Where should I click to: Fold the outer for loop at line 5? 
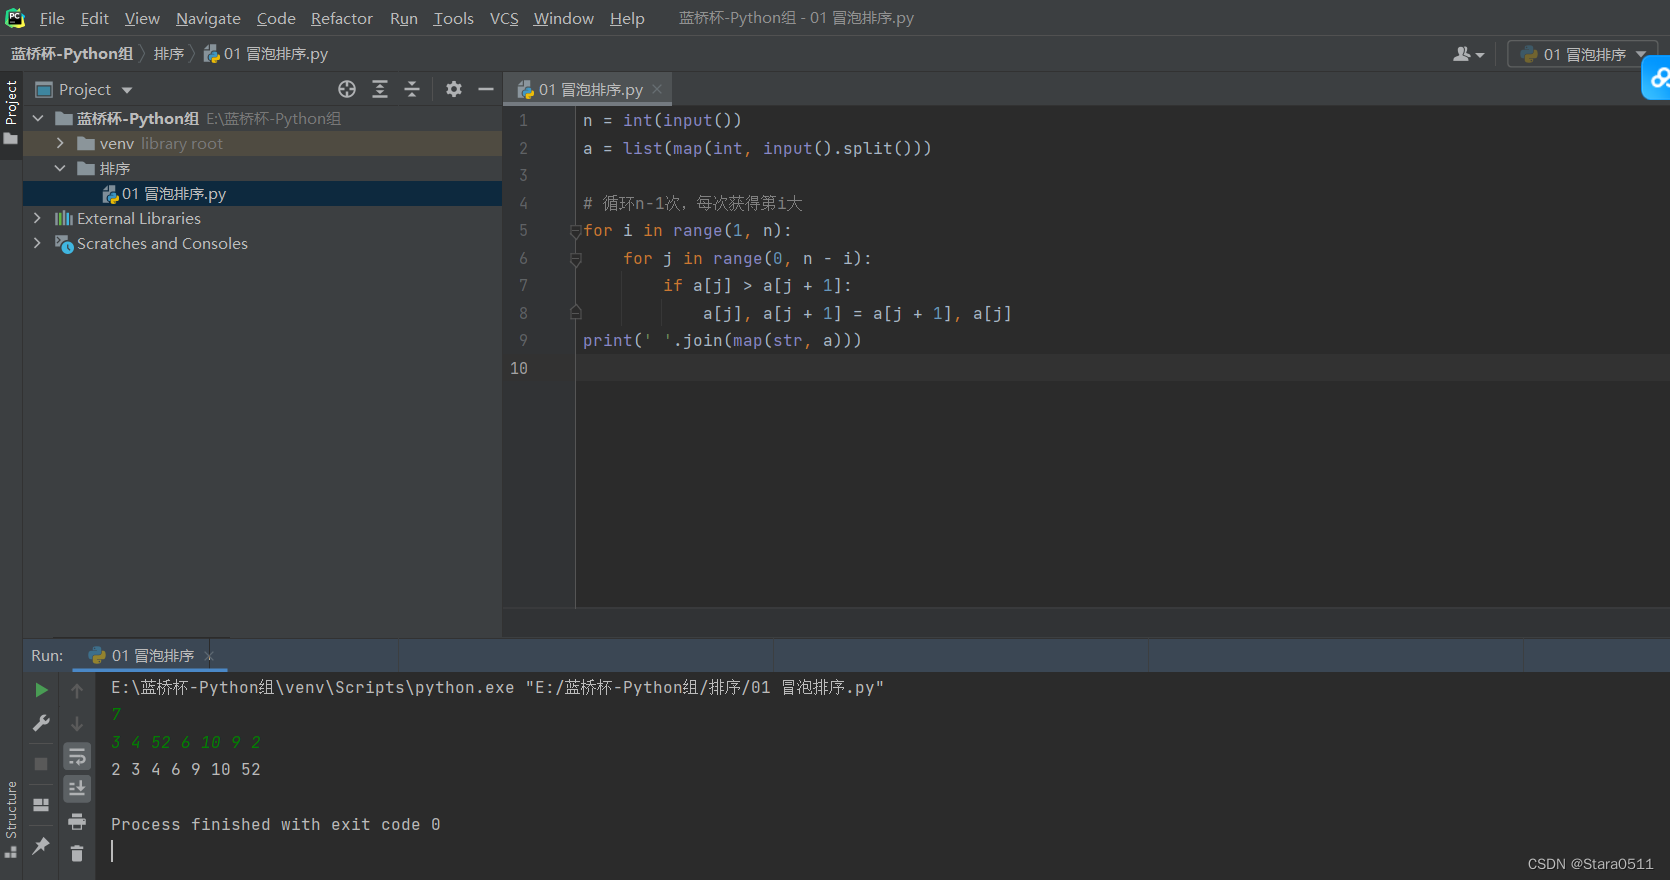tap(576, 231)
